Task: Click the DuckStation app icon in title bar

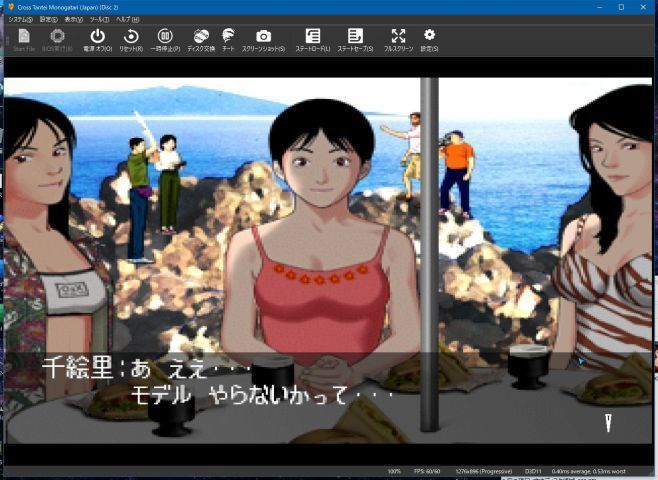Action: [x=11, y=7]
